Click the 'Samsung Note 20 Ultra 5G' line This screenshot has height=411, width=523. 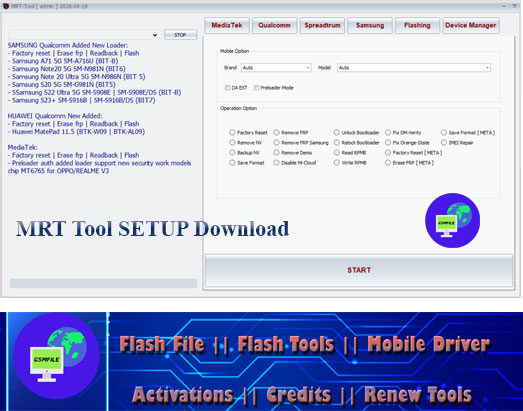(76, 76)
